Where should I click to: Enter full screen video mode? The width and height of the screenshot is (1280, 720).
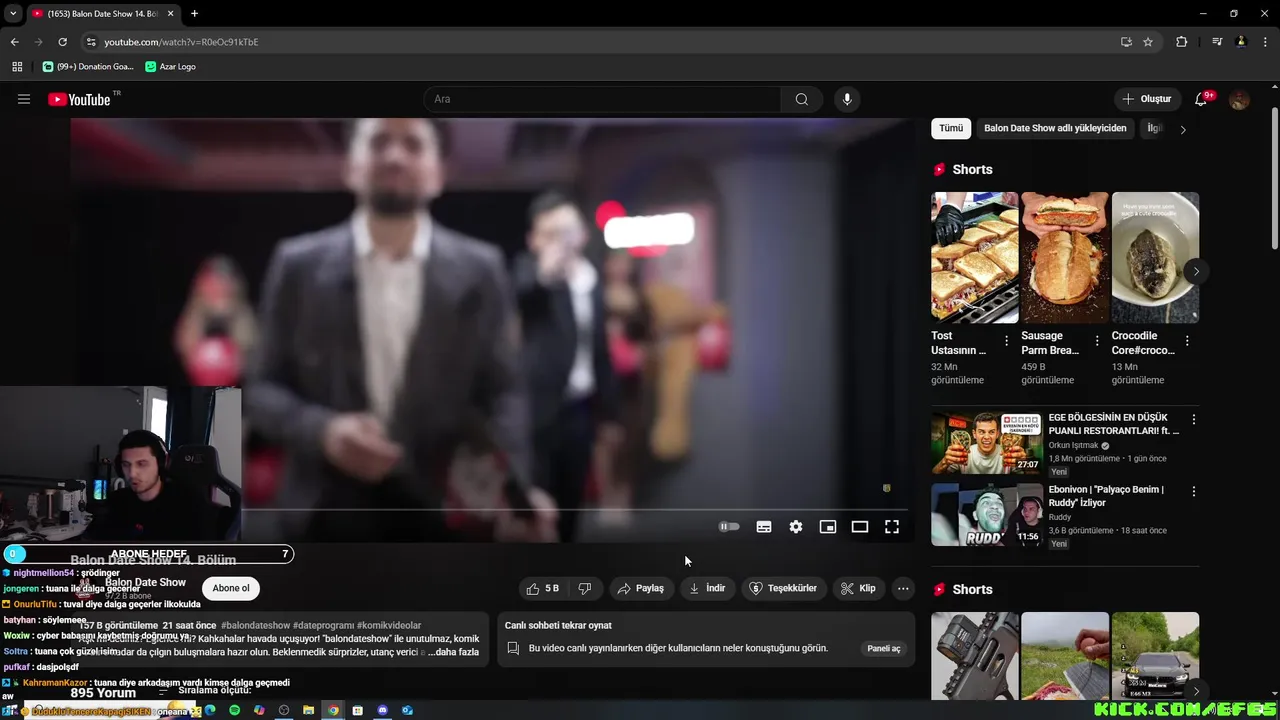892,527
